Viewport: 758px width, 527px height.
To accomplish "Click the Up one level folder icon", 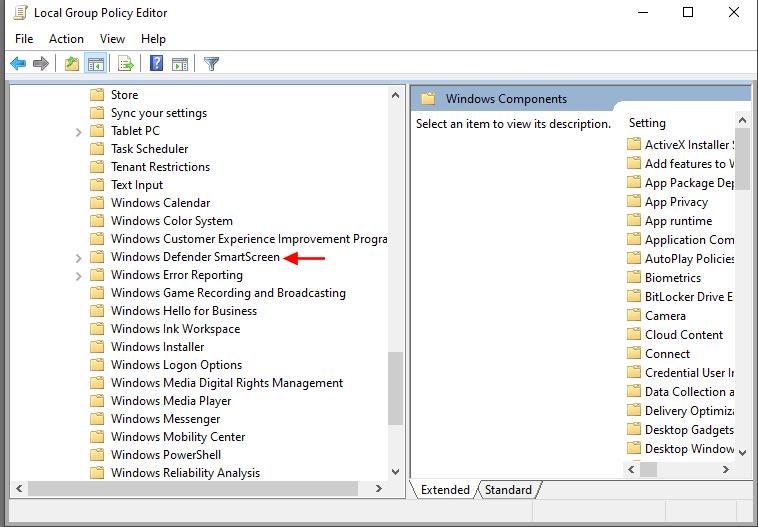I will pos(72,63).
